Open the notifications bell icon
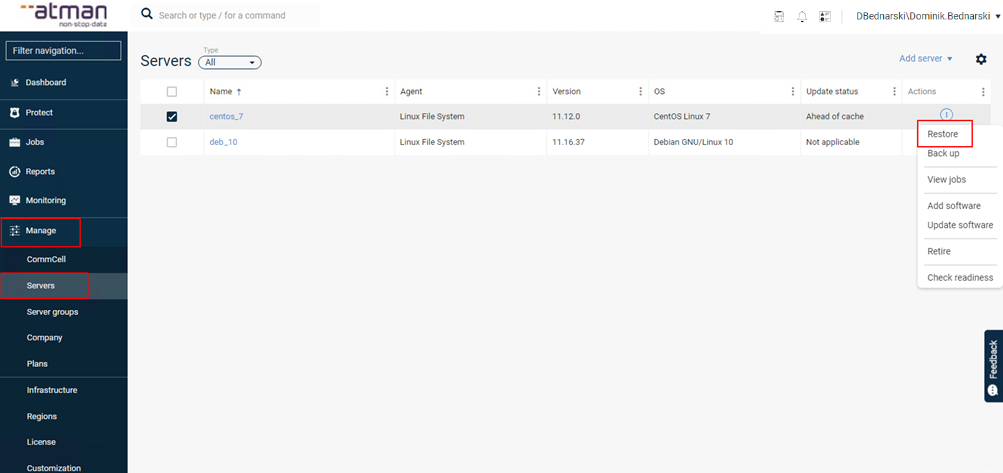The width and height of the screenshot is (1003, 473). [x=802, y=17]
